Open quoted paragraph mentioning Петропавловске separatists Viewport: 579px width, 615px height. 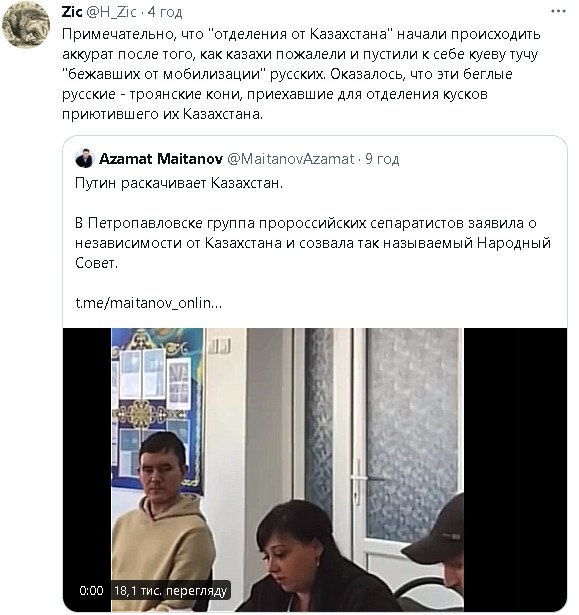(x=313, y=243)
